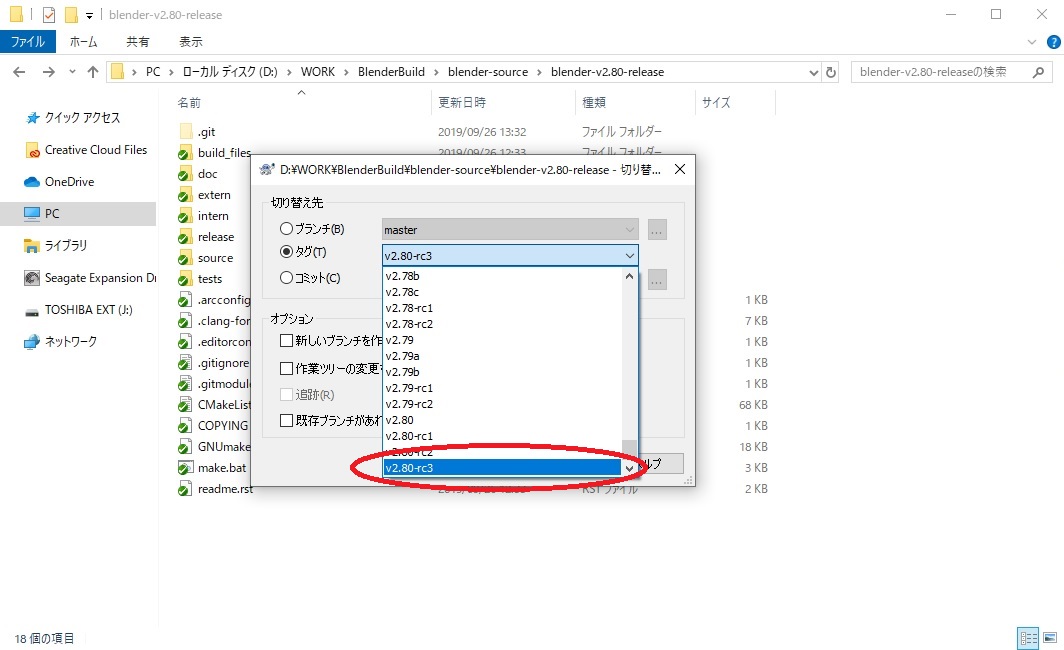Sort files by 名前 column header
Viewport: 1064px width, 650px height.
point(189,102)
